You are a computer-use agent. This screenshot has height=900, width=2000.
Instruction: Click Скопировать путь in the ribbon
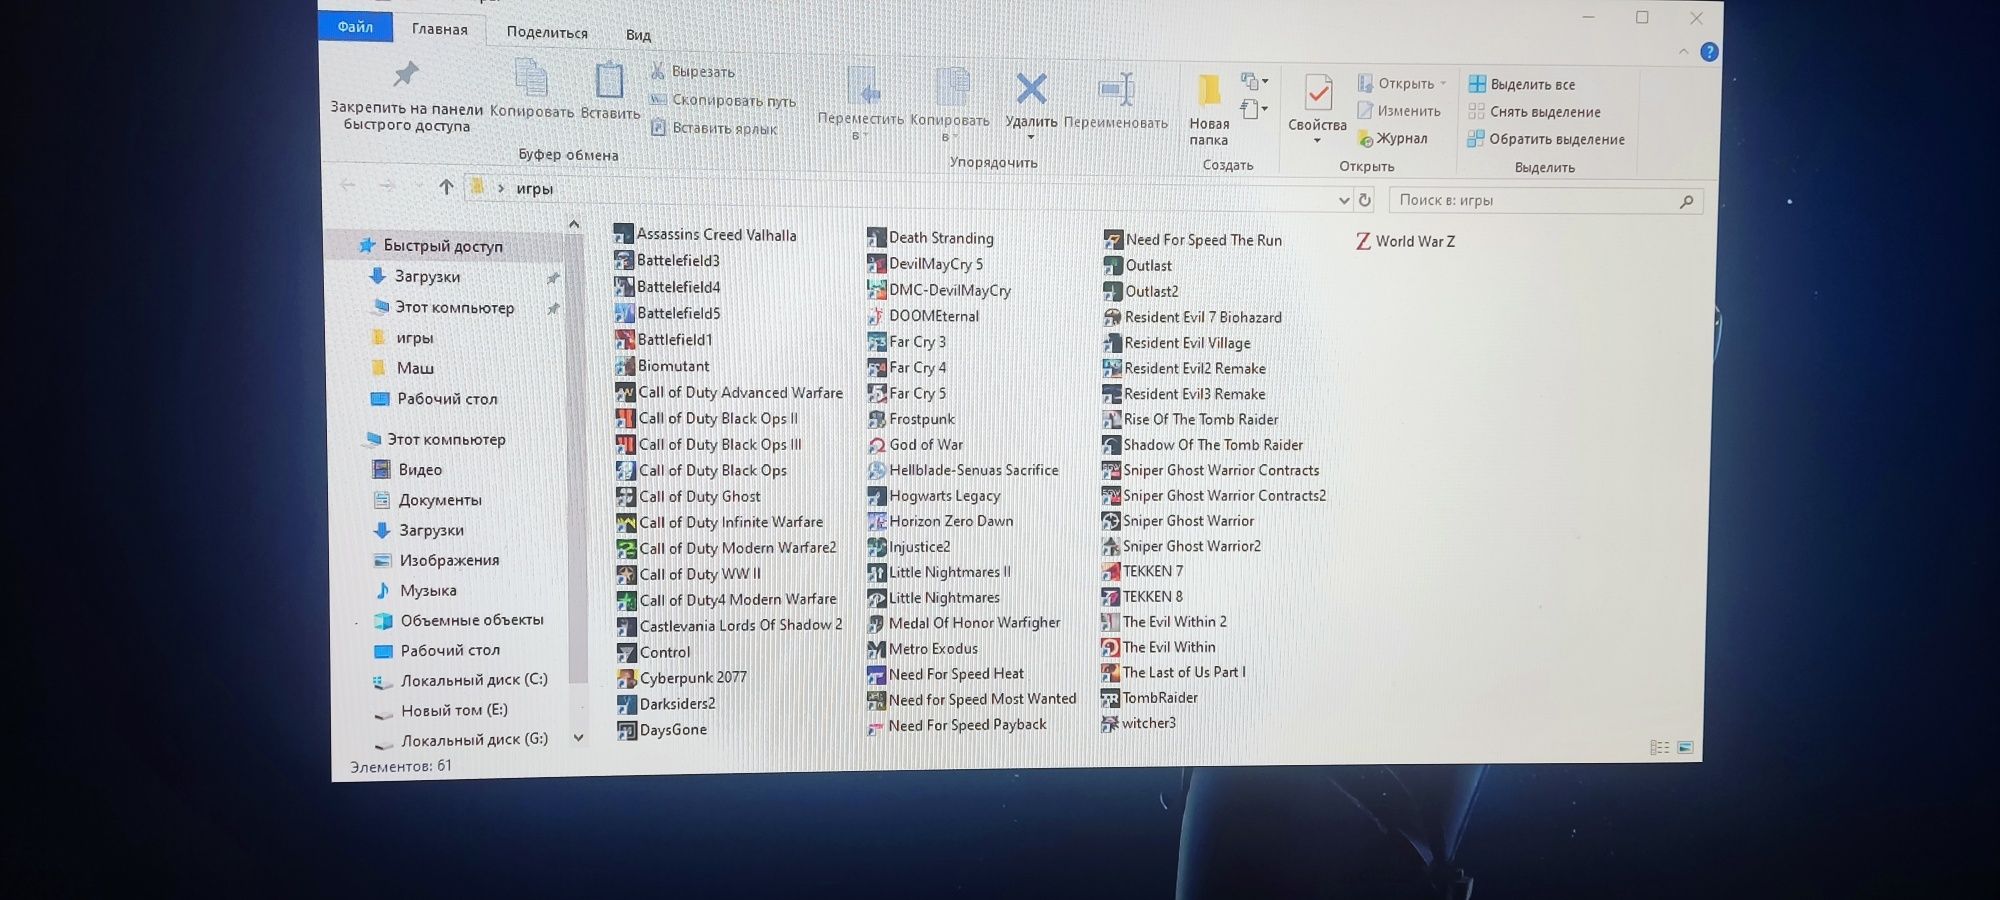(723, 100)
